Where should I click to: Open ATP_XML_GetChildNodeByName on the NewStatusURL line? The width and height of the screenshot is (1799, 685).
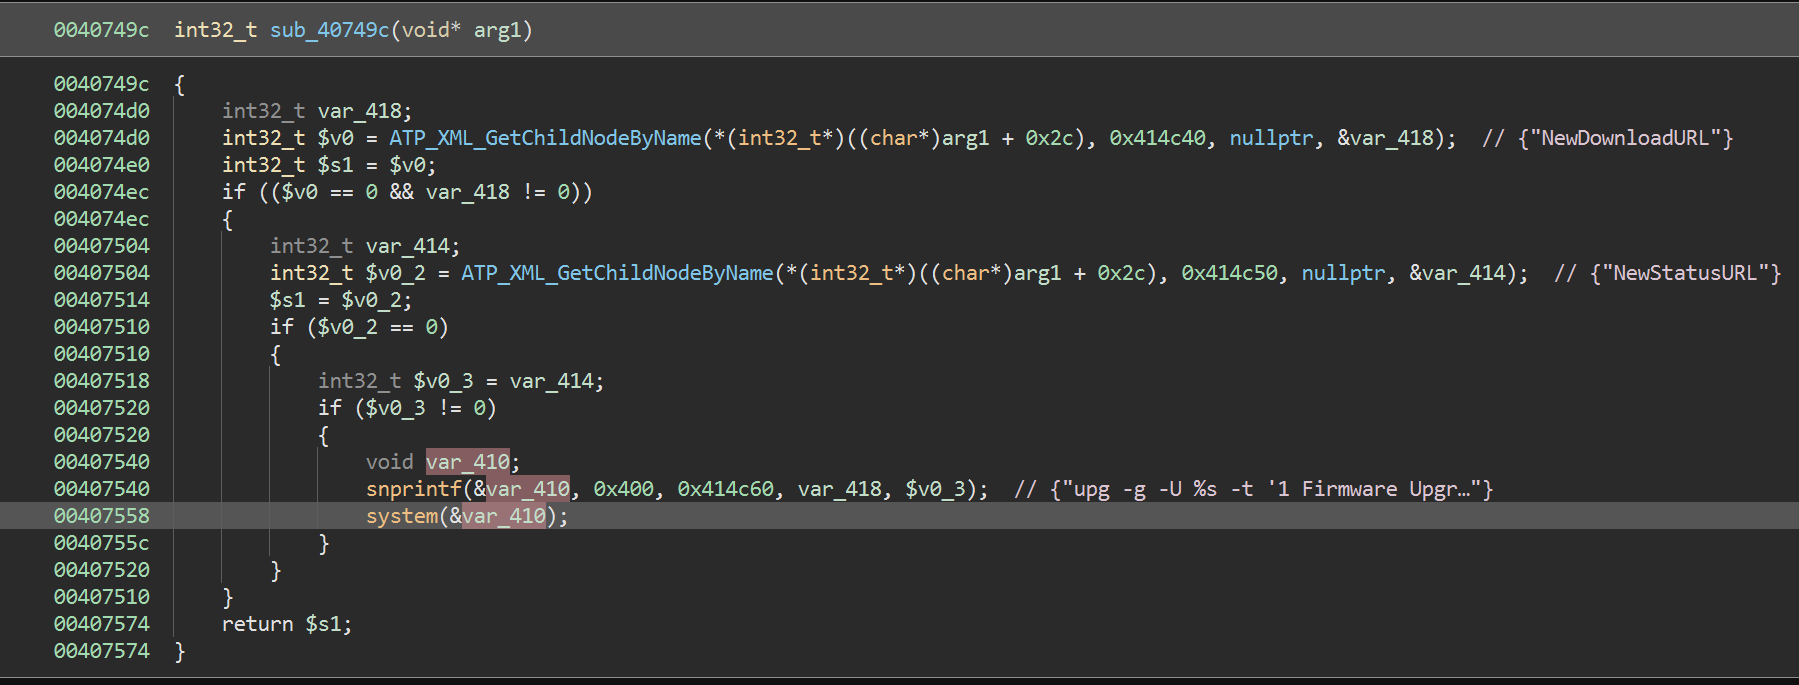[617, 273]
